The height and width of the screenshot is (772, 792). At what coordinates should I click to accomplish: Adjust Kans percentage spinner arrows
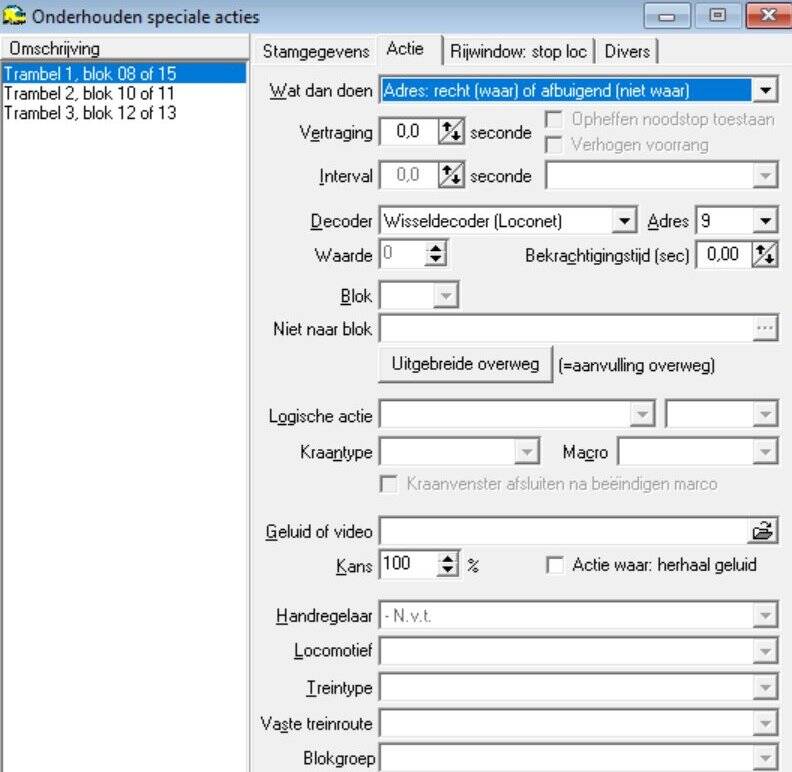[x=448, y=564]
